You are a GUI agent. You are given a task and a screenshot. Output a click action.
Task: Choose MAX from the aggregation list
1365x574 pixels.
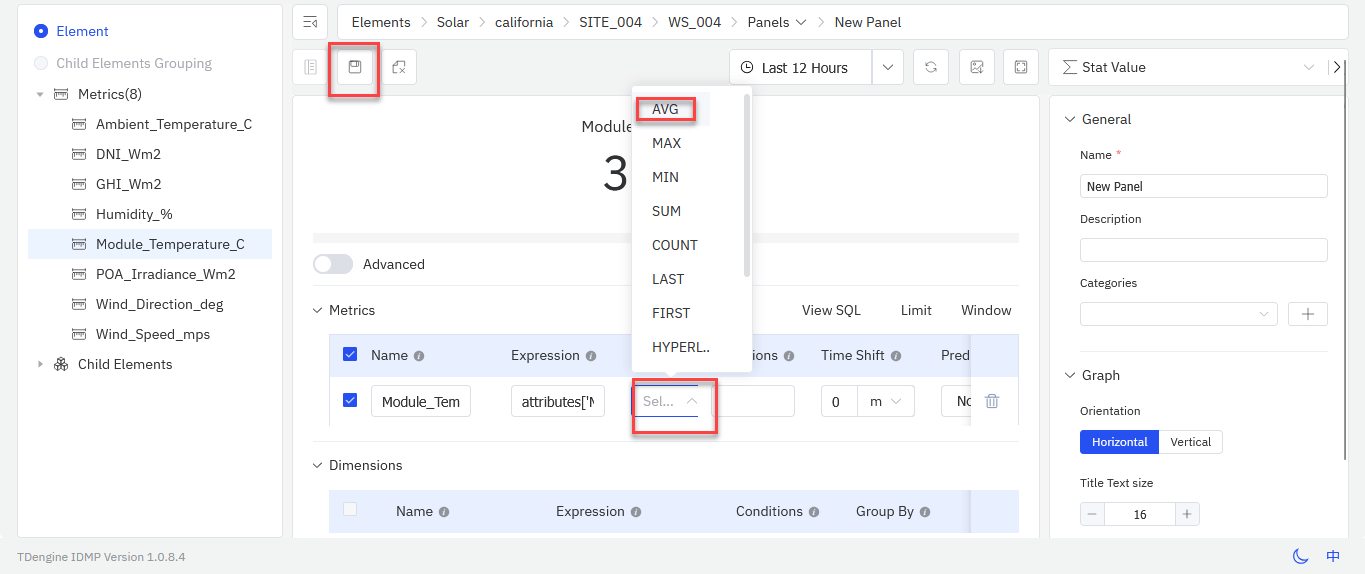click(666, 143)
